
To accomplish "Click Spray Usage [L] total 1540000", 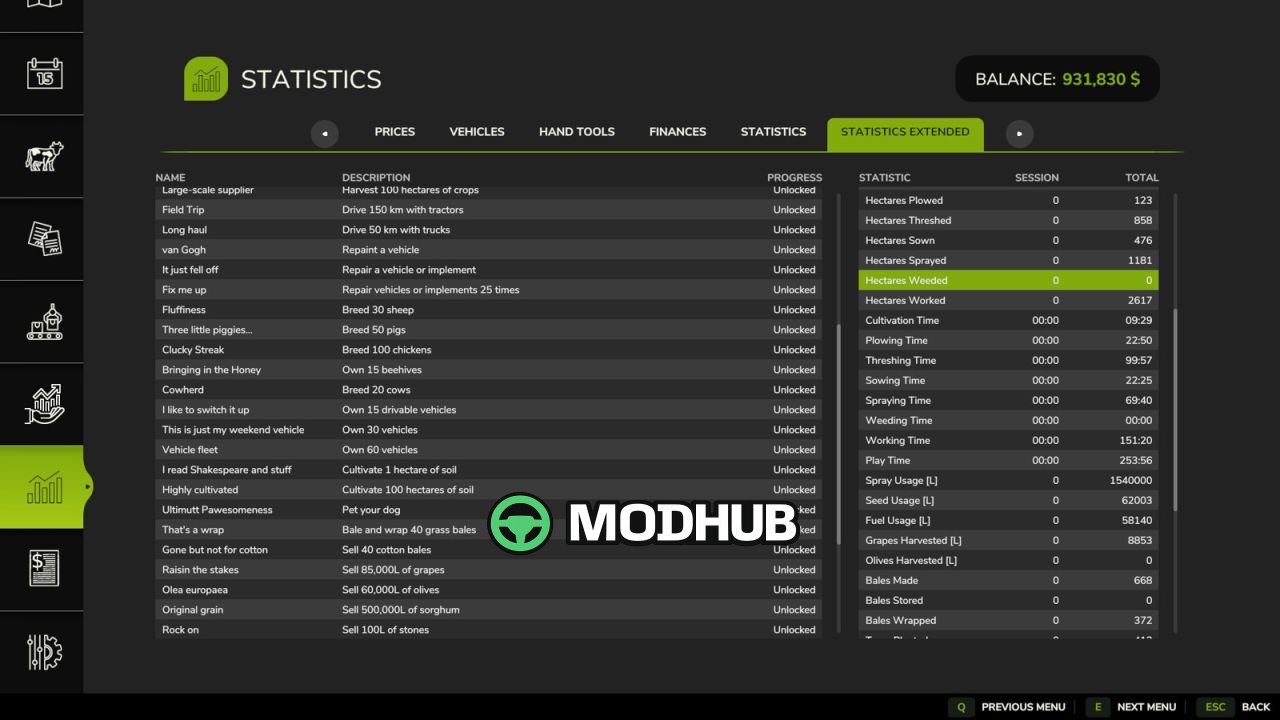I will tap(1131, 480).
